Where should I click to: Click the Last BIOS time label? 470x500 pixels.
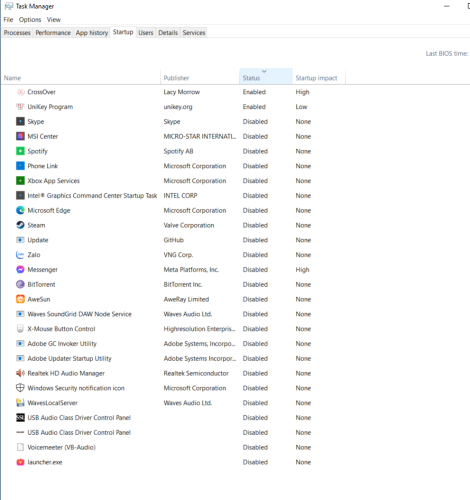[447, 53]
